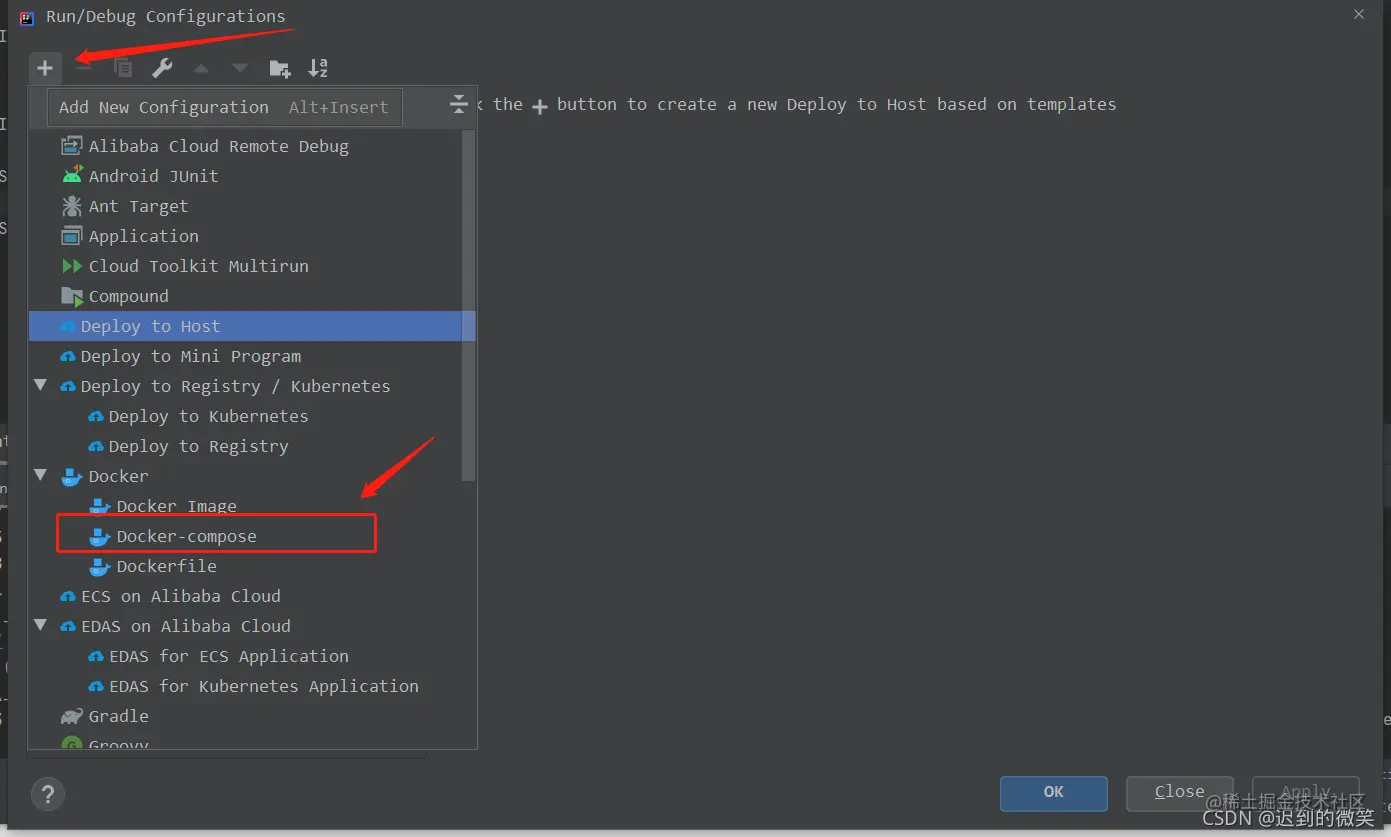Click the Ant Target spider icon

(x=72, y=206)
